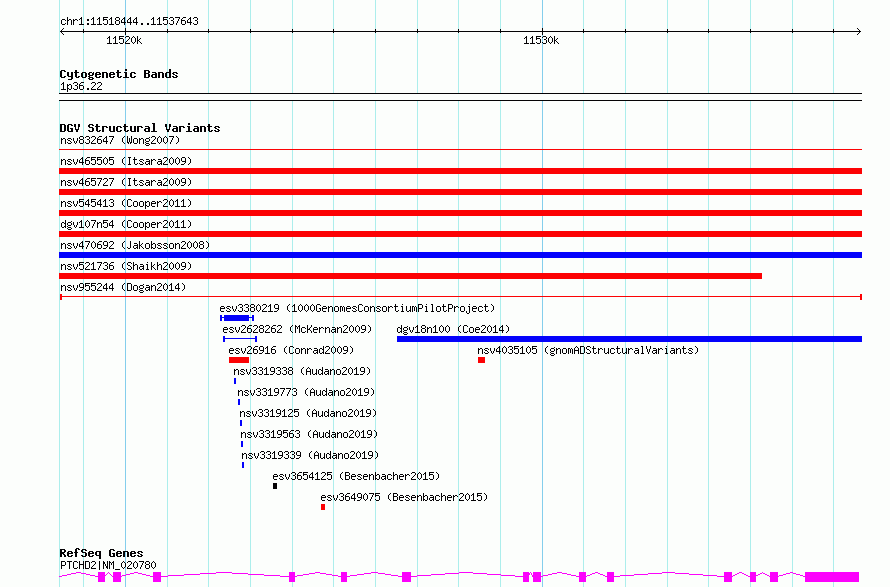Click the nsv521736 (Shaikh2009) label

(126, 266)
